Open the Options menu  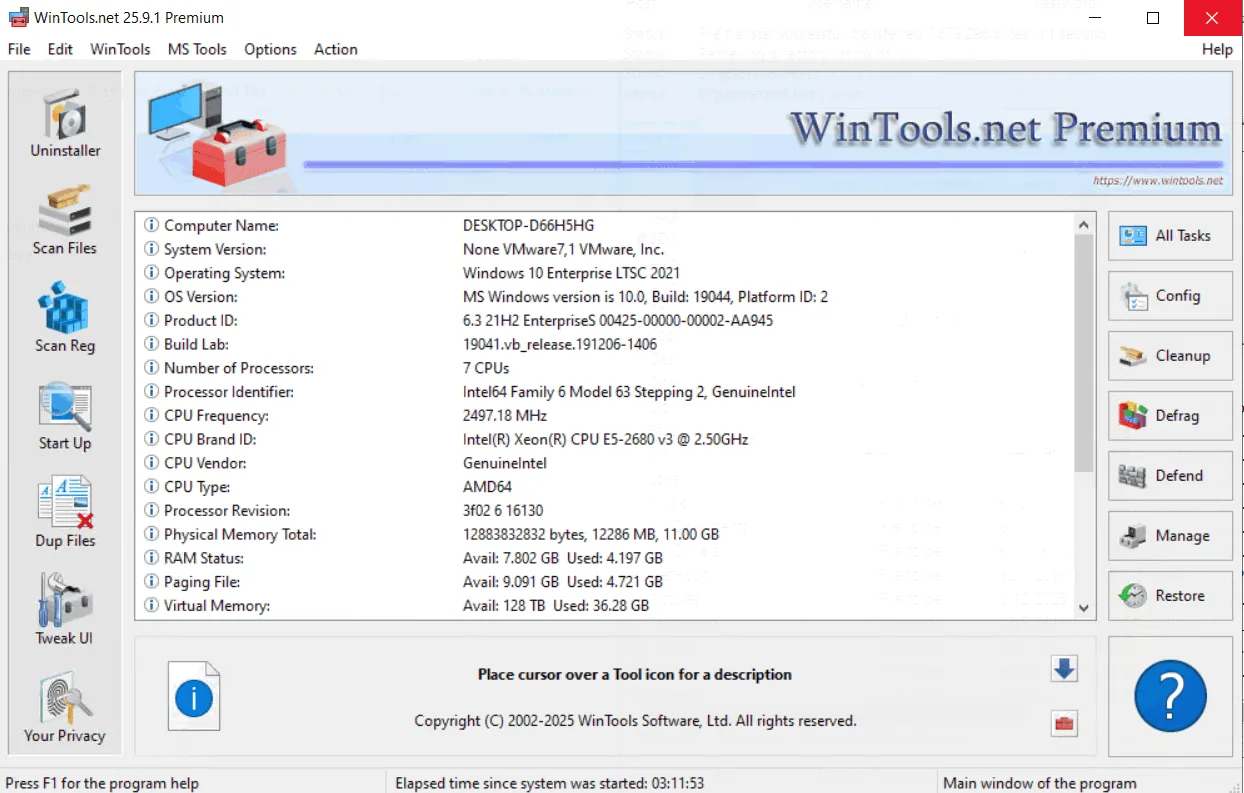pyautogui.click(x=270, y=49)
